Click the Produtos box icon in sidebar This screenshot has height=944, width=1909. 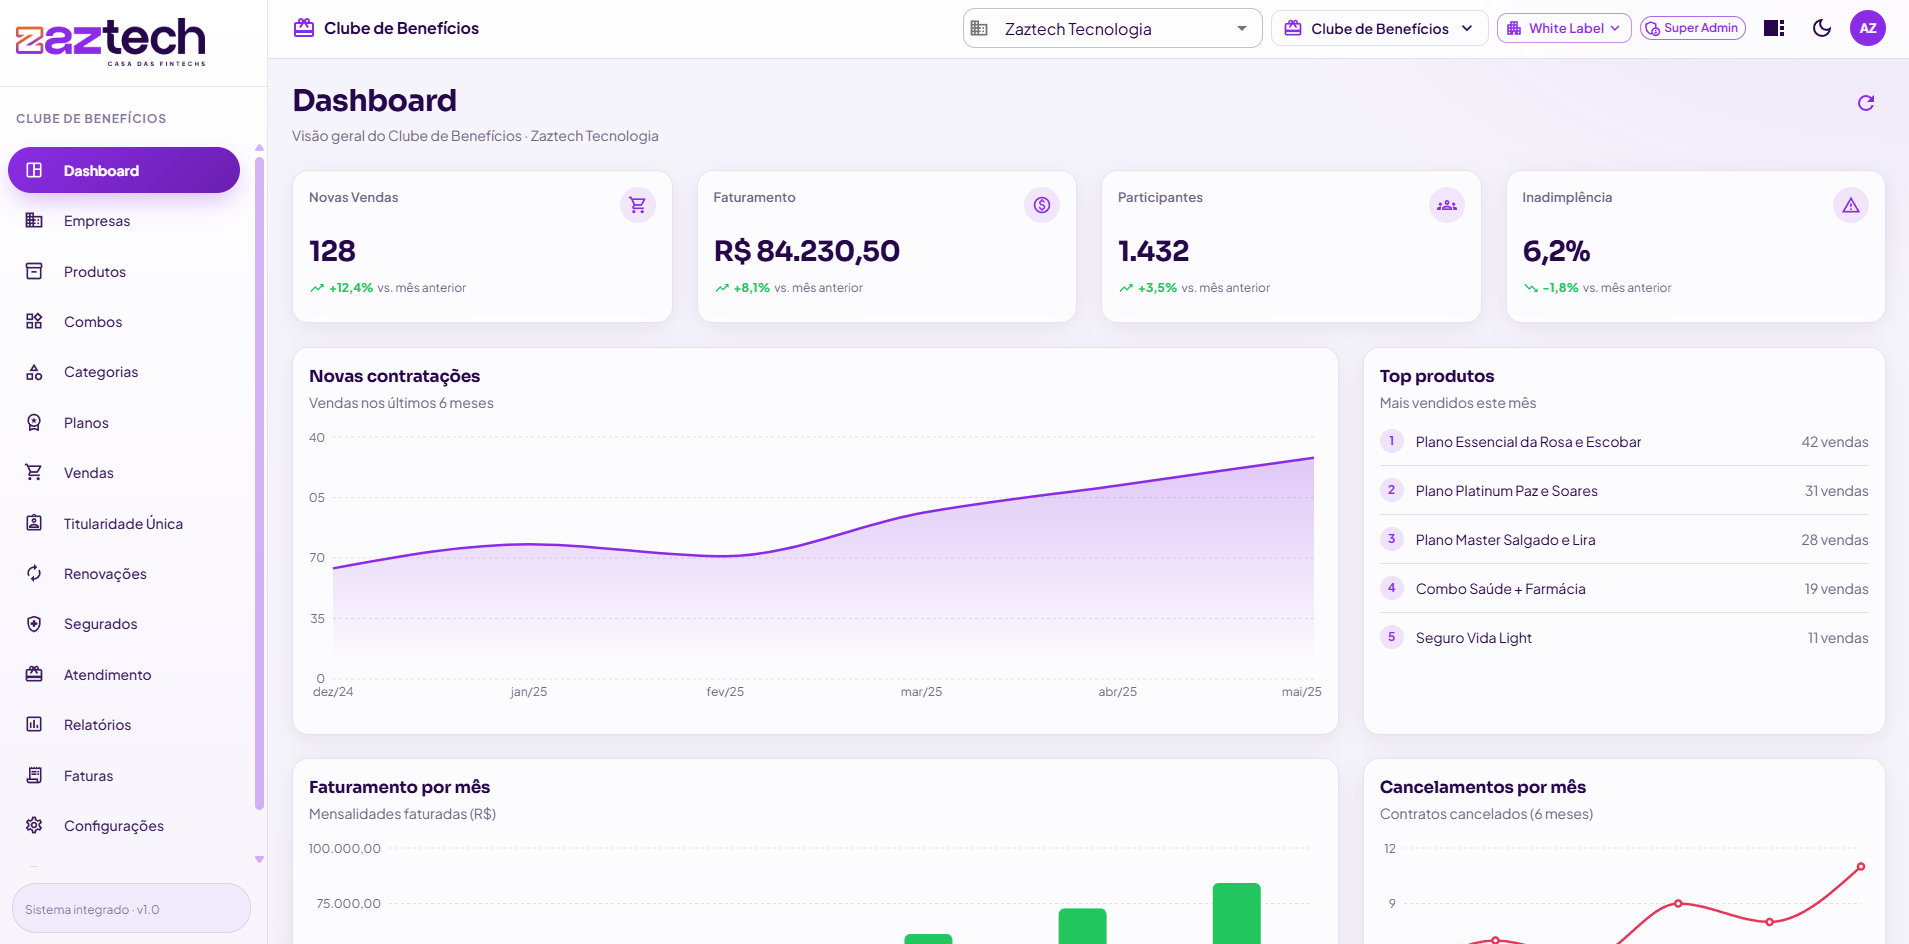(x=34, y=271)
